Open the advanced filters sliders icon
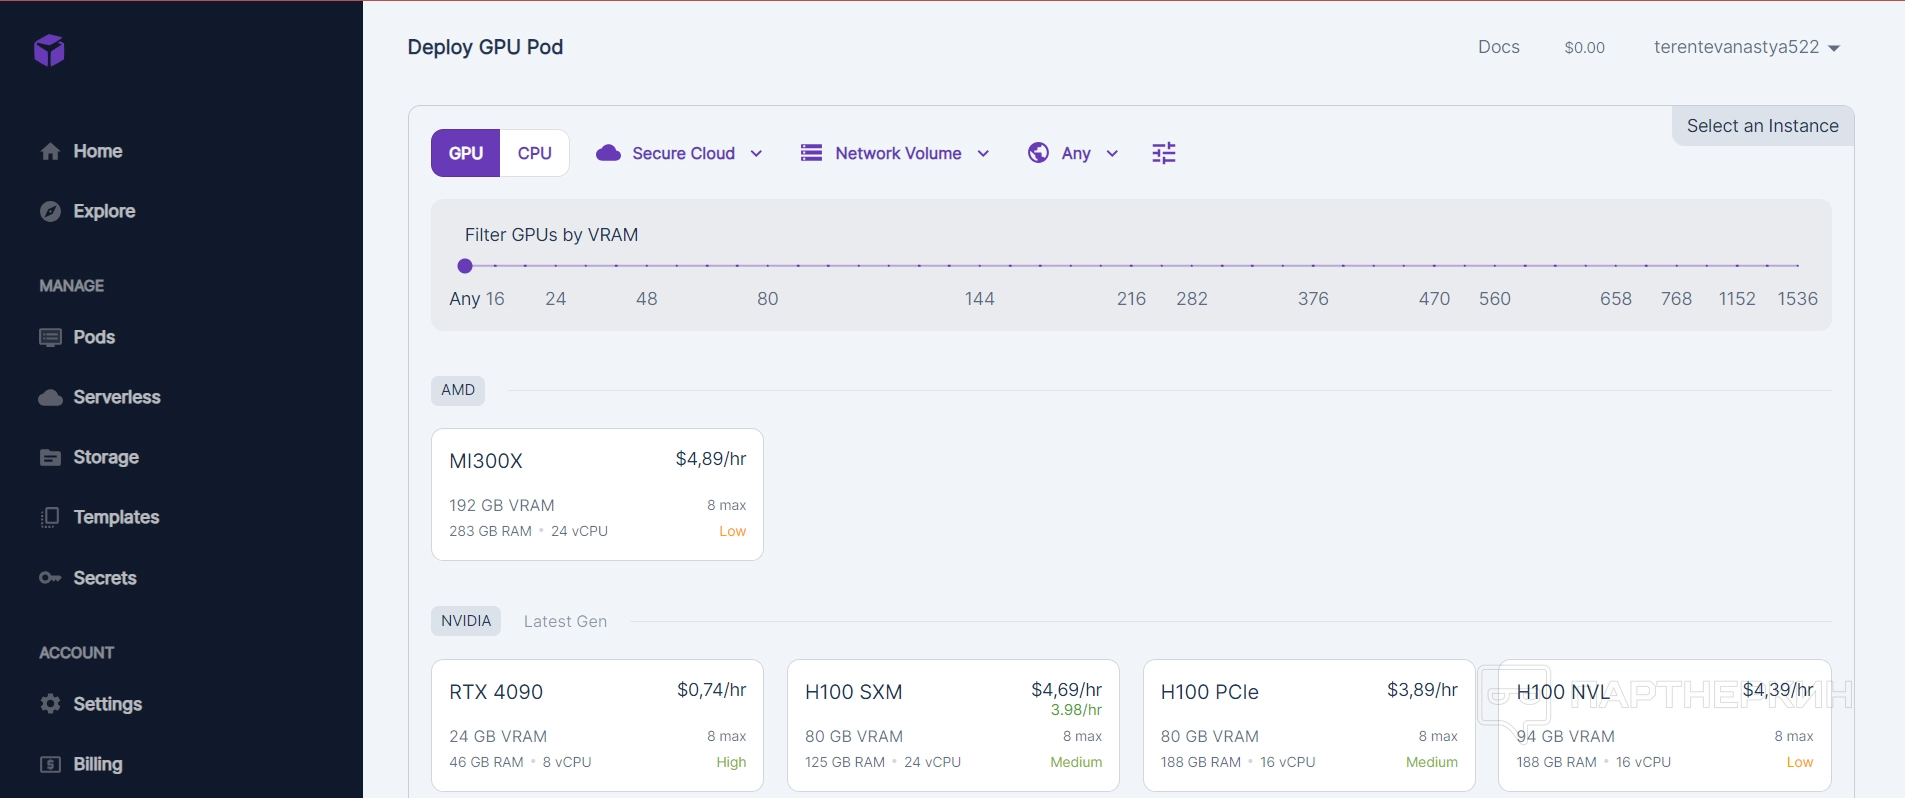This screenshot has width=1905, height=798. [1163, 153]
